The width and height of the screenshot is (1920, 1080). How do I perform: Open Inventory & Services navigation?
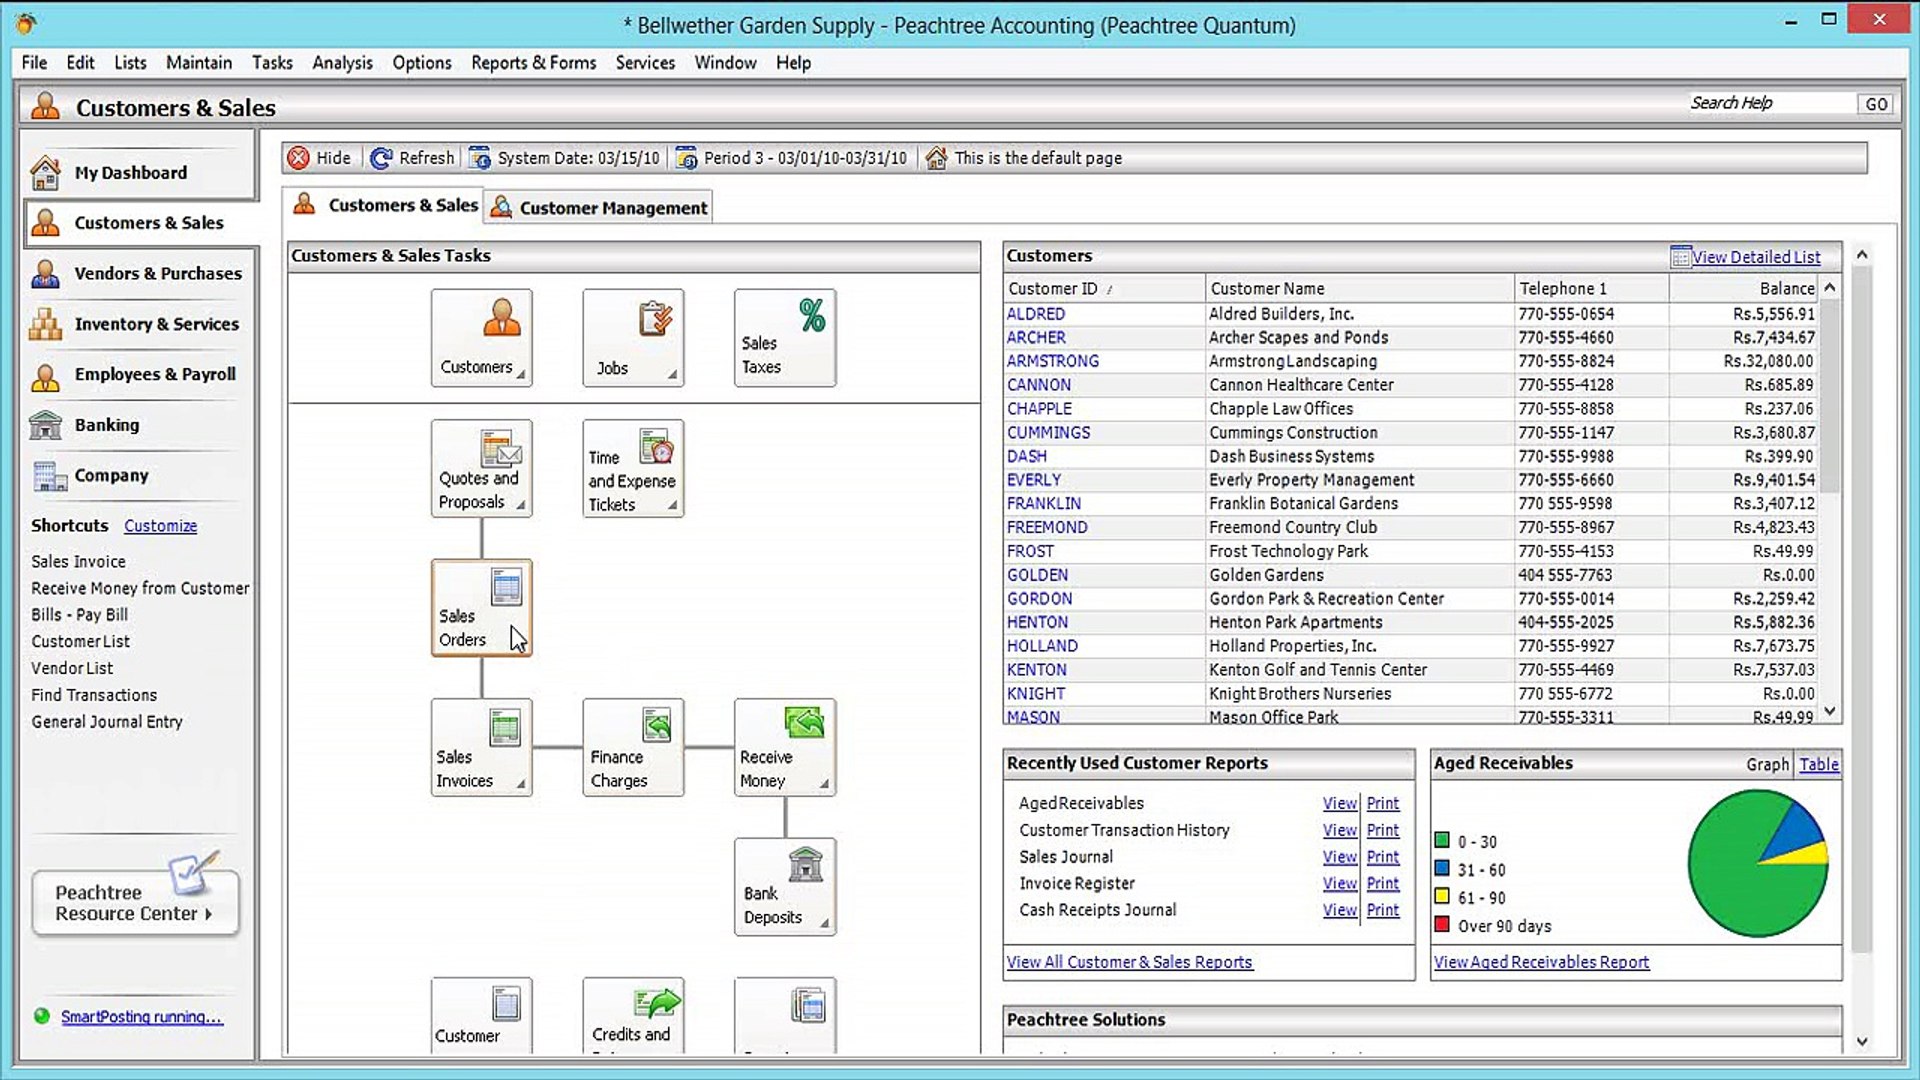pos(138,324)
